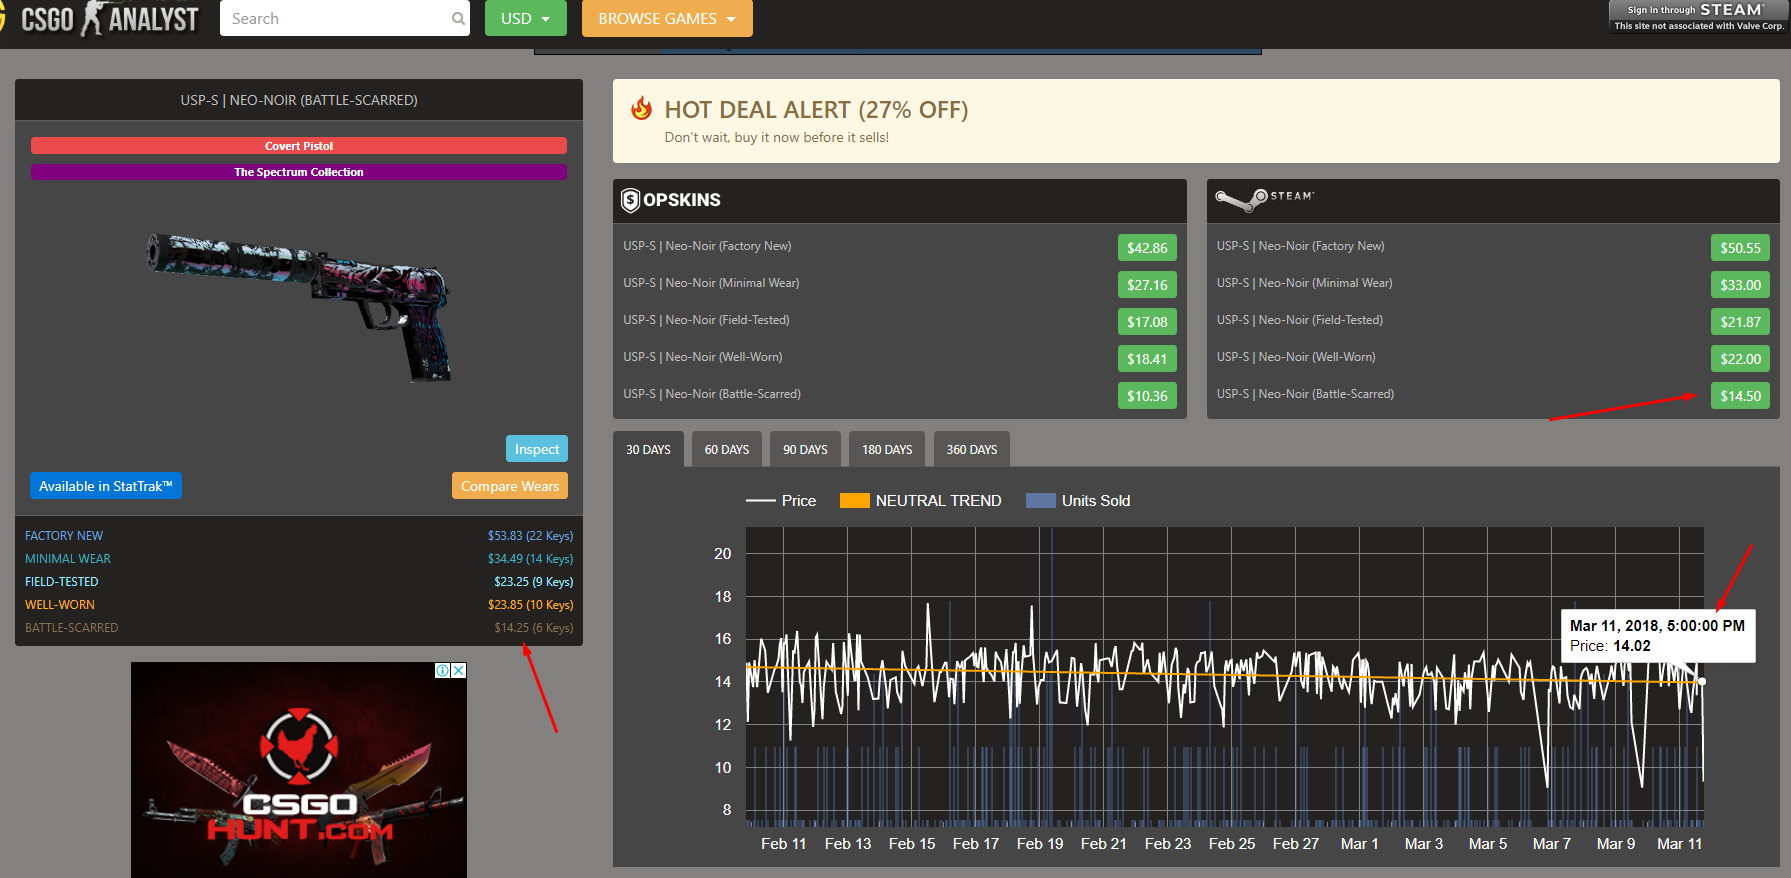Image resolution: width=1791 pixels, height=878 pixels.
Task: Click the ad info icon
Action: [442, 670]
